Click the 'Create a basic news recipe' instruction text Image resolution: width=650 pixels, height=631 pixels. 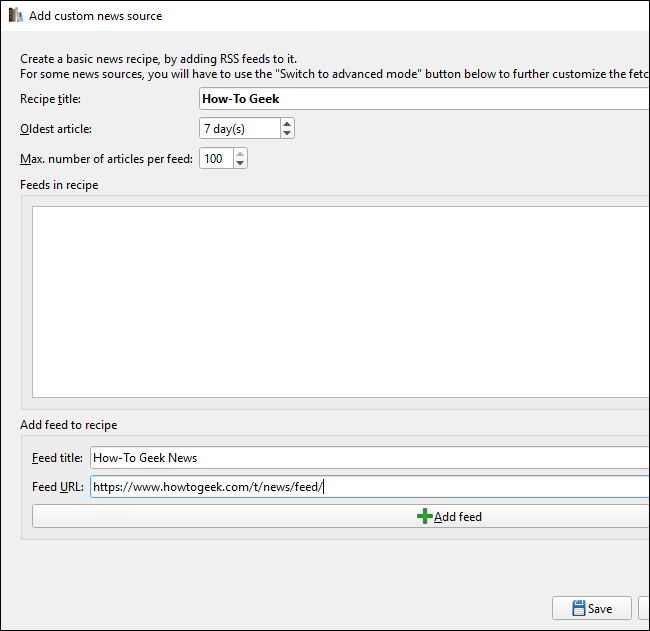pyautogui.click(x=158, y=59)
